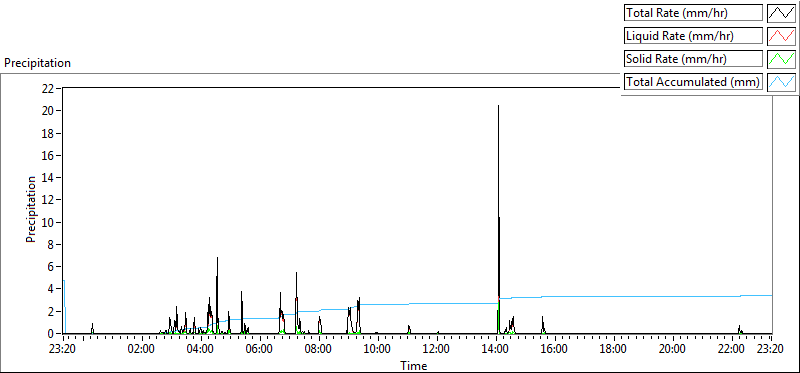Click the 16 value on Y axis
This screenshot has height=373, width=800.
48,155
